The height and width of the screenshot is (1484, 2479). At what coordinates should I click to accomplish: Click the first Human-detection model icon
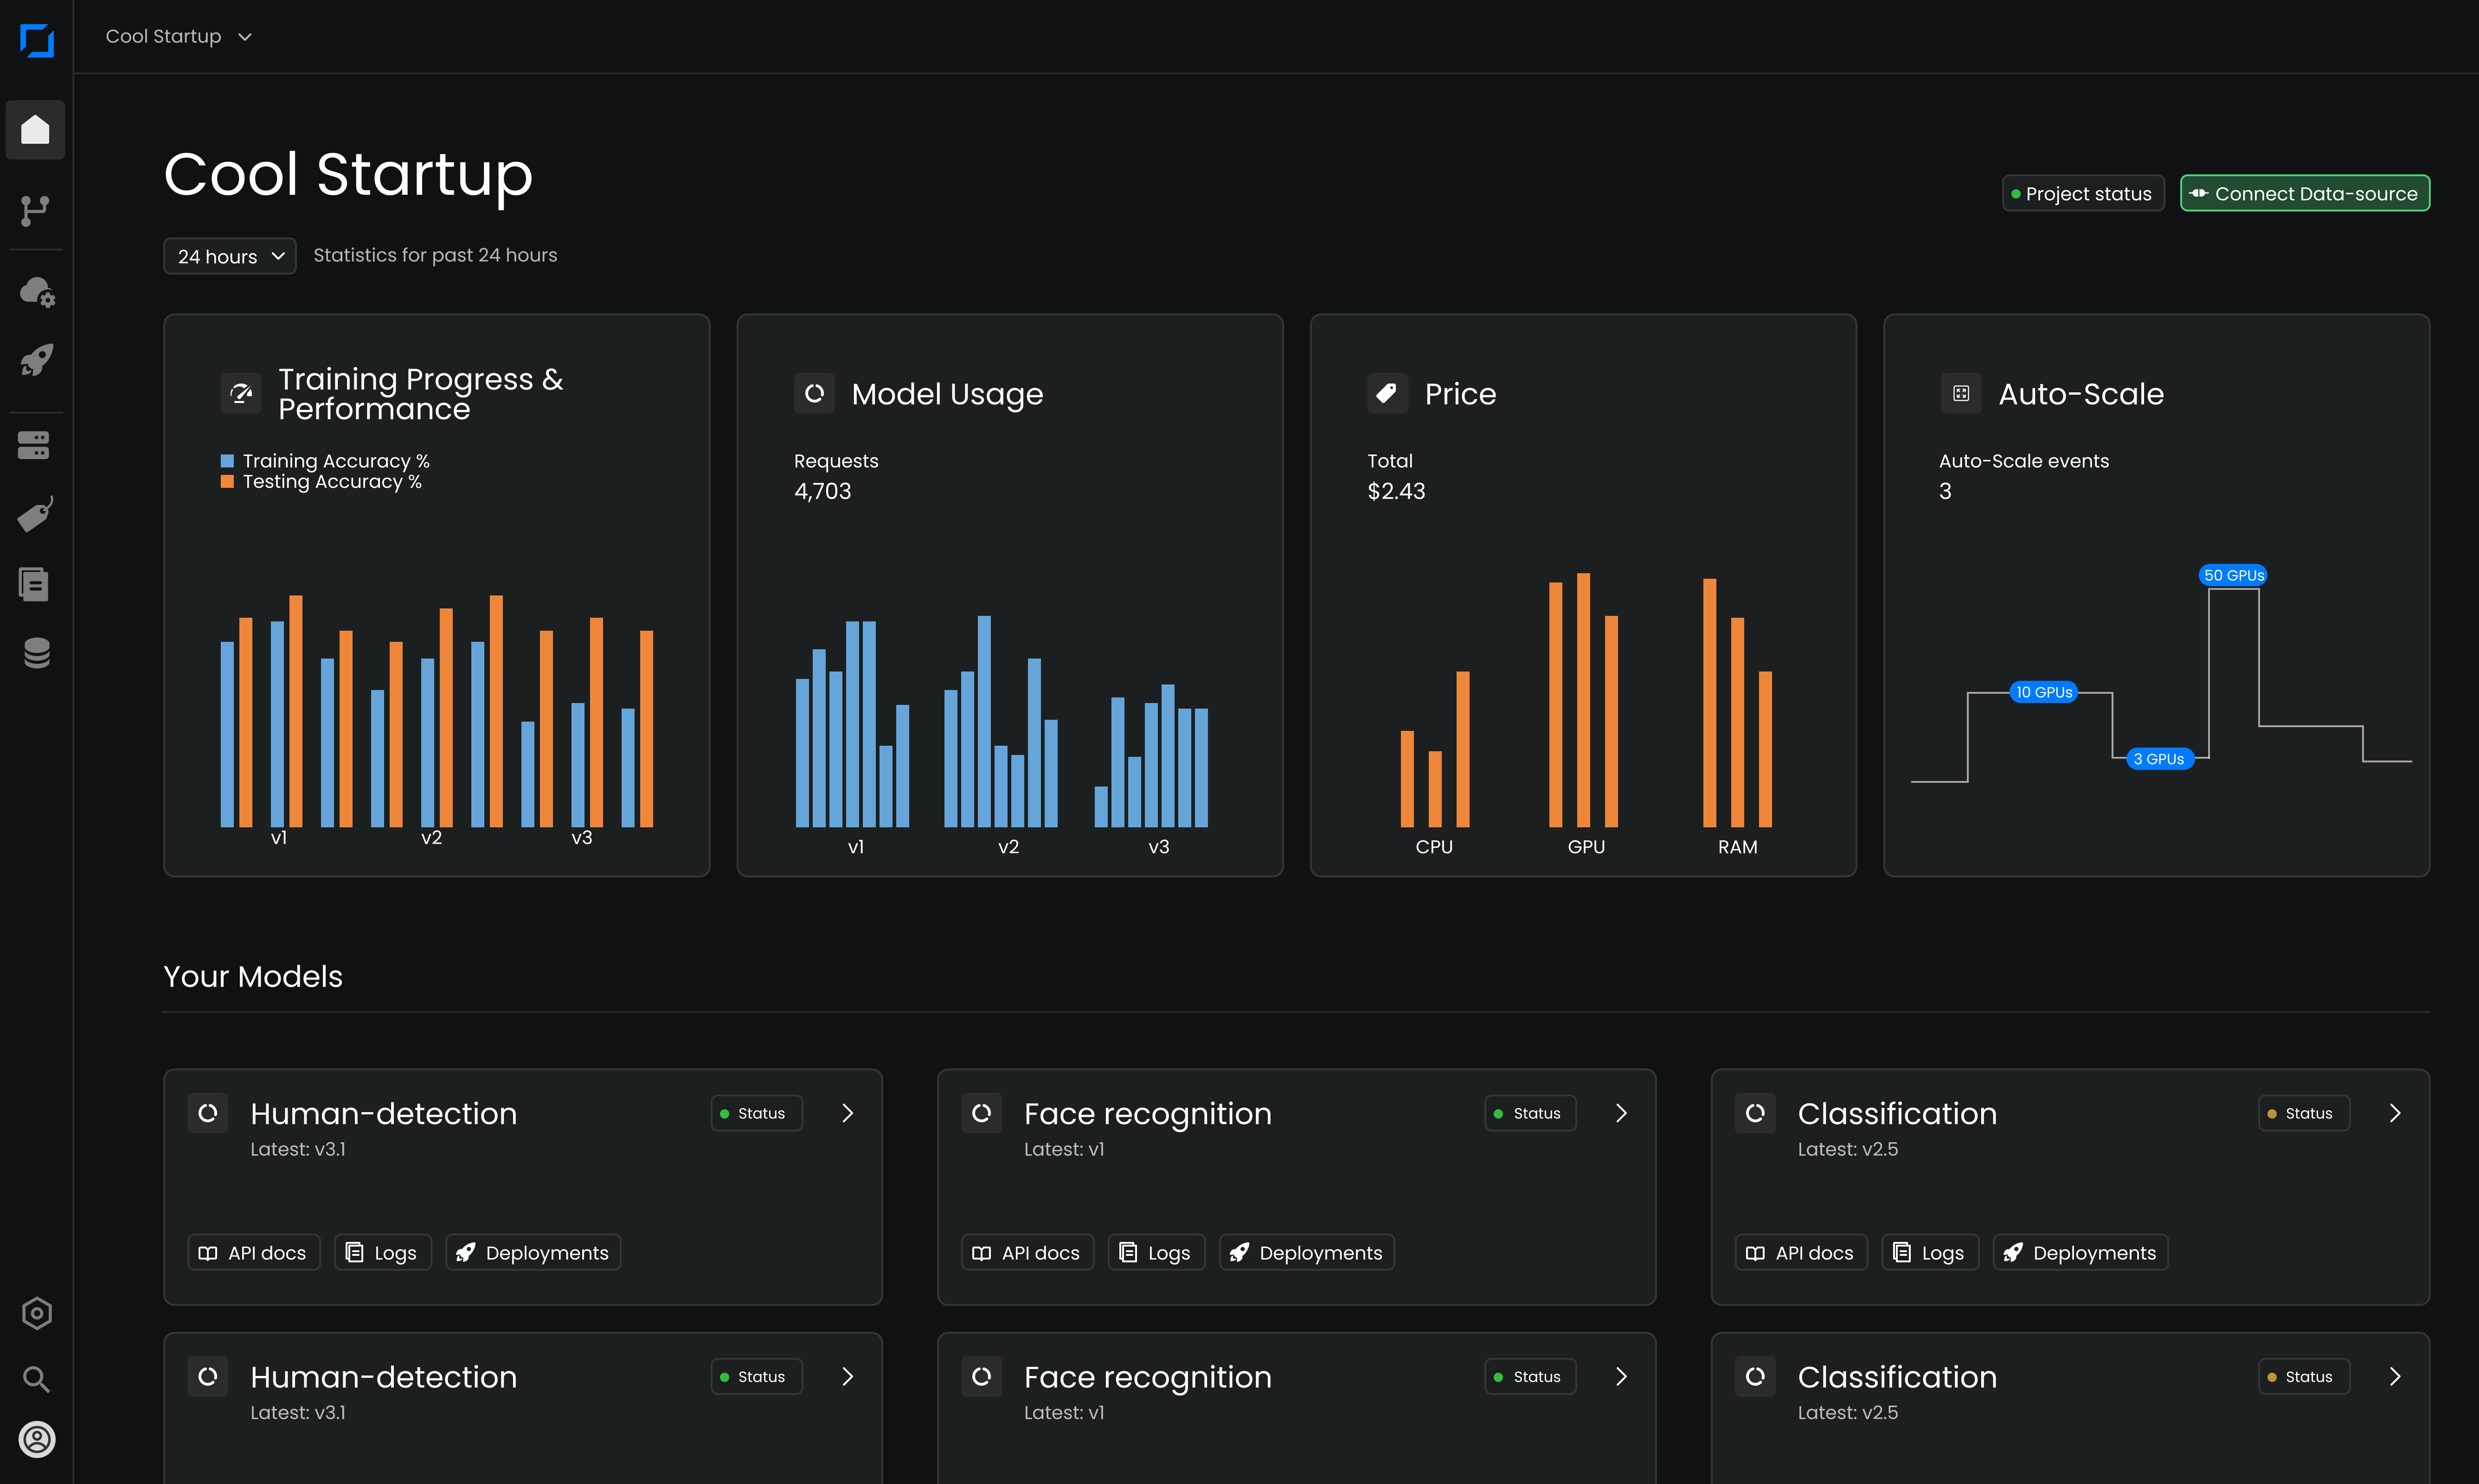point(208,1113)
